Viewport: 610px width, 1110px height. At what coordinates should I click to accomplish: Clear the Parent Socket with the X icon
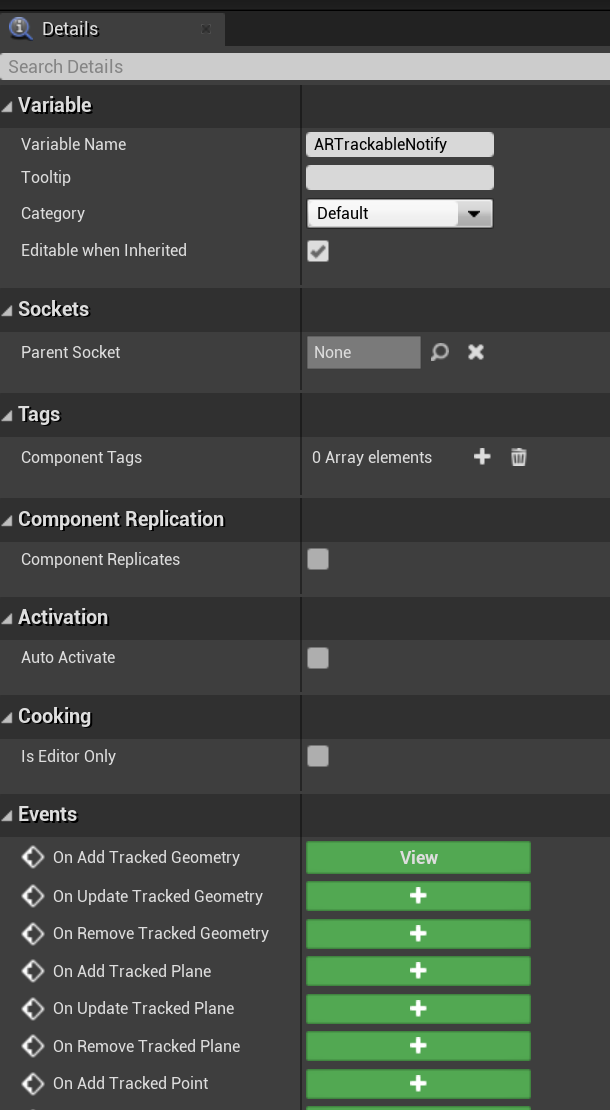(476, 352)
